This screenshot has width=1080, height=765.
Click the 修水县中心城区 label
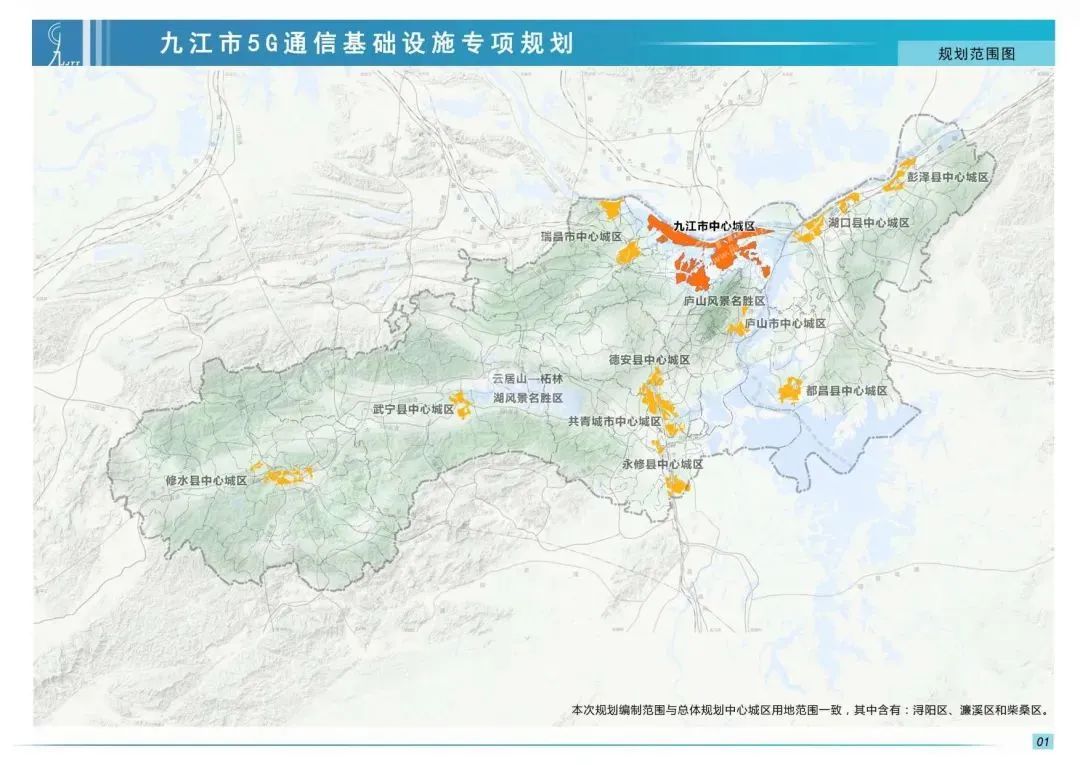point(206,481)
